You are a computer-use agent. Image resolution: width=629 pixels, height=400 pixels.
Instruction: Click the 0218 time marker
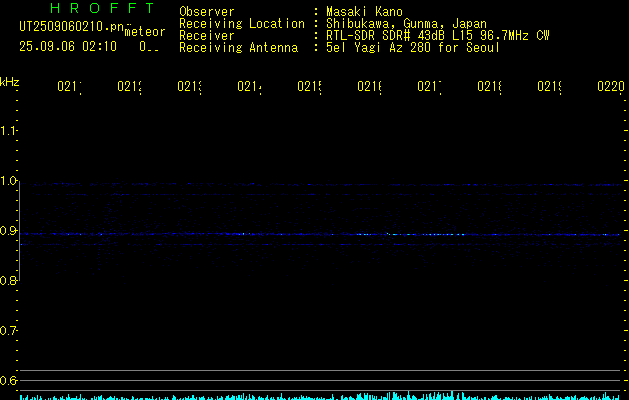coord(489,86)
